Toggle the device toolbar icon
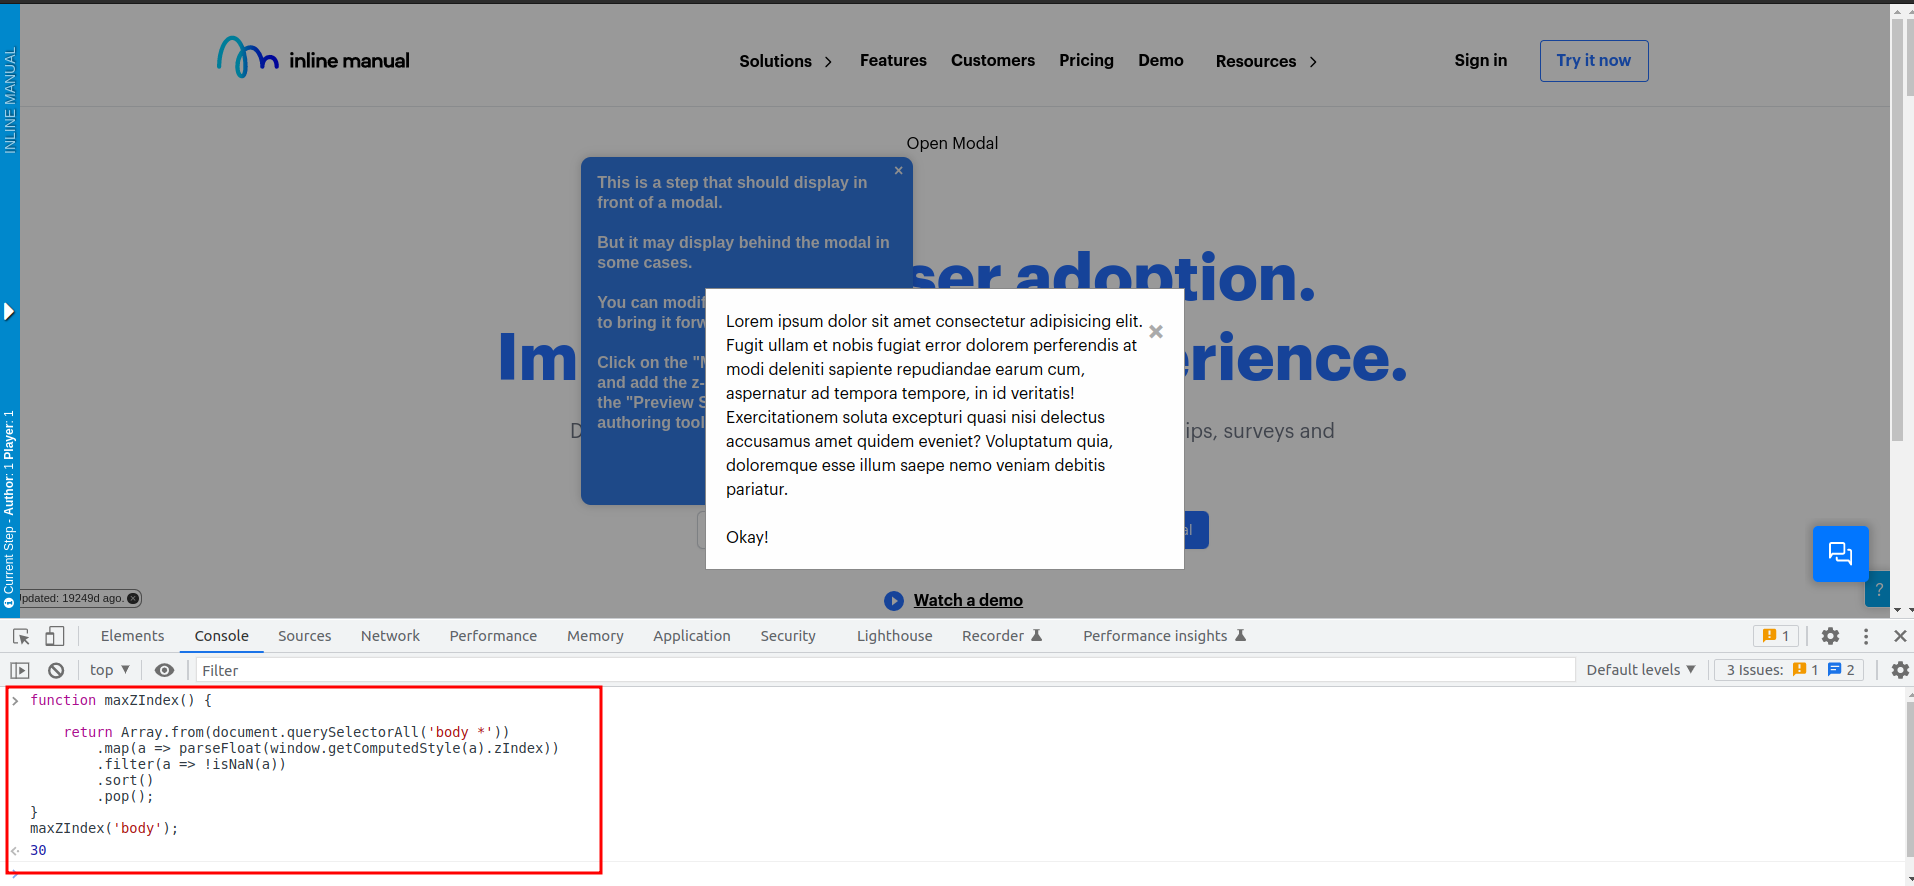The height and width of the screenshot is (886, 1914). coord(55,636)
